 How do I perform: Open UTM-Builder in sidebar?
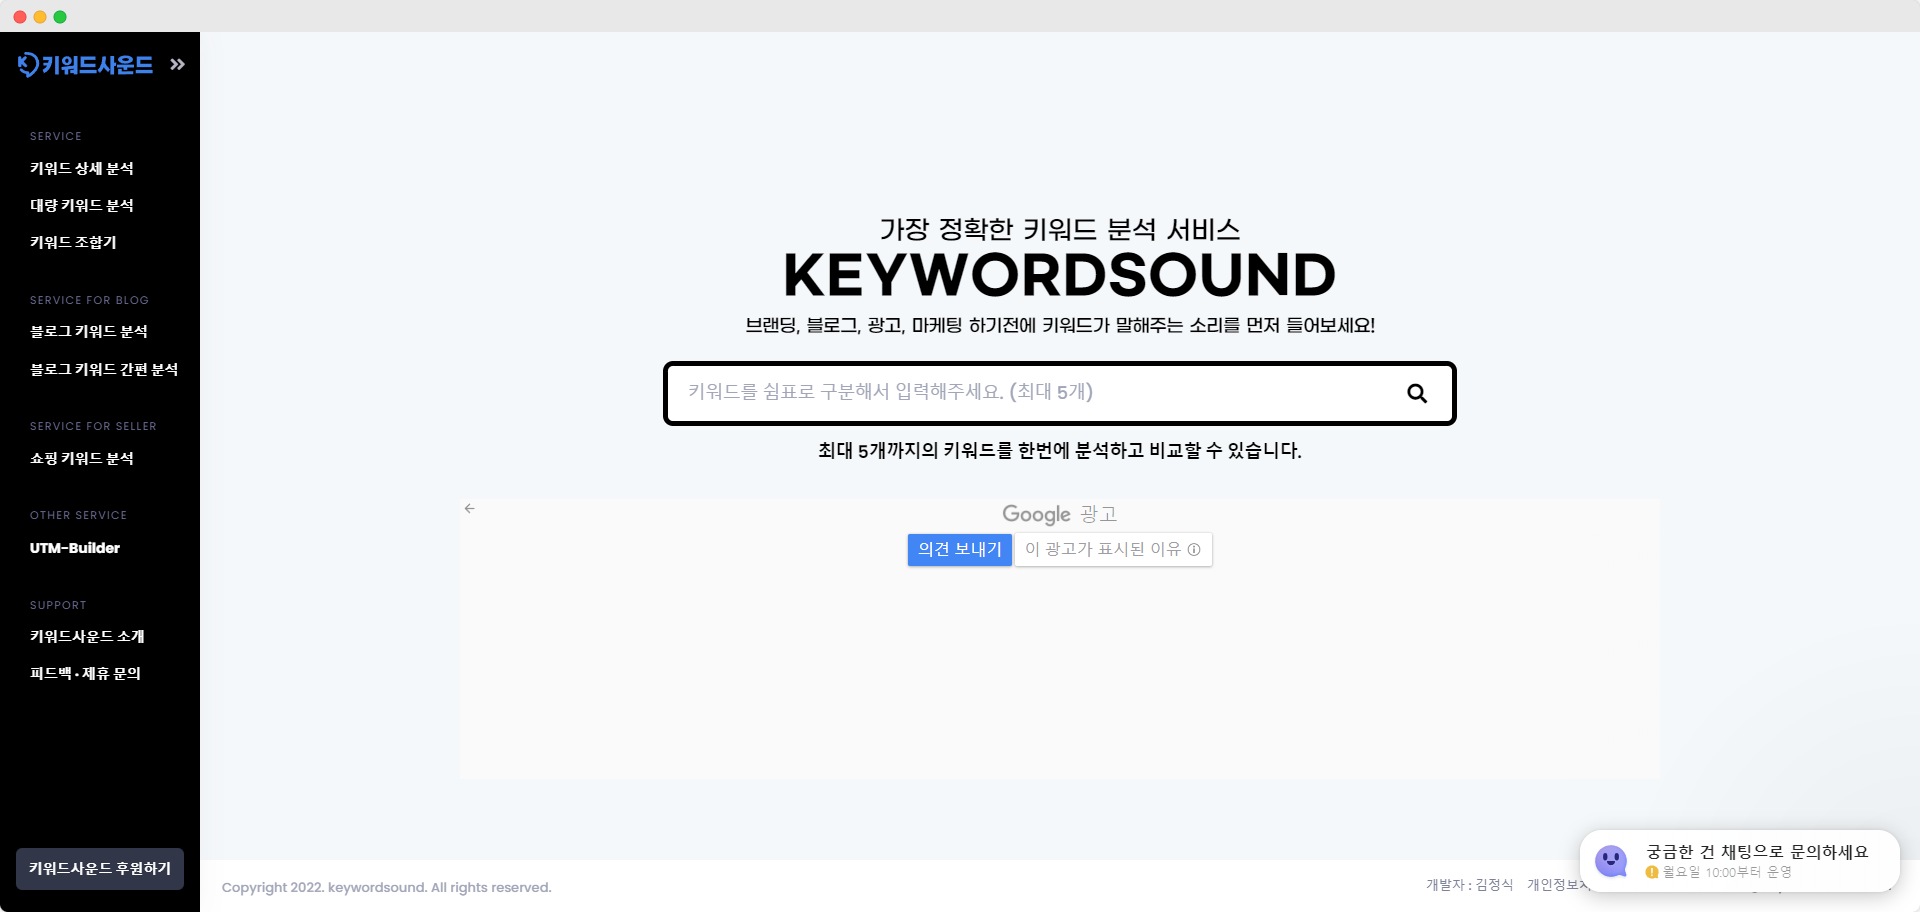(x=75, y=548)
